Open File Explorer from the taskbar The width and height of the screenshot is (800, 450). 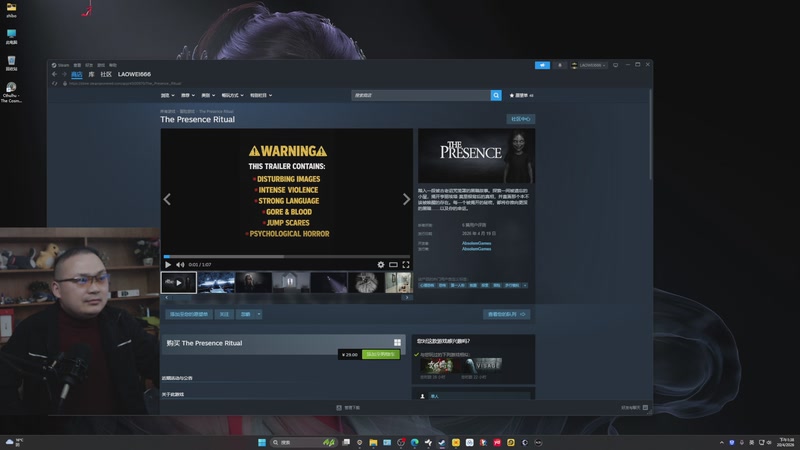pyautogui.click(x=373, y=442)
